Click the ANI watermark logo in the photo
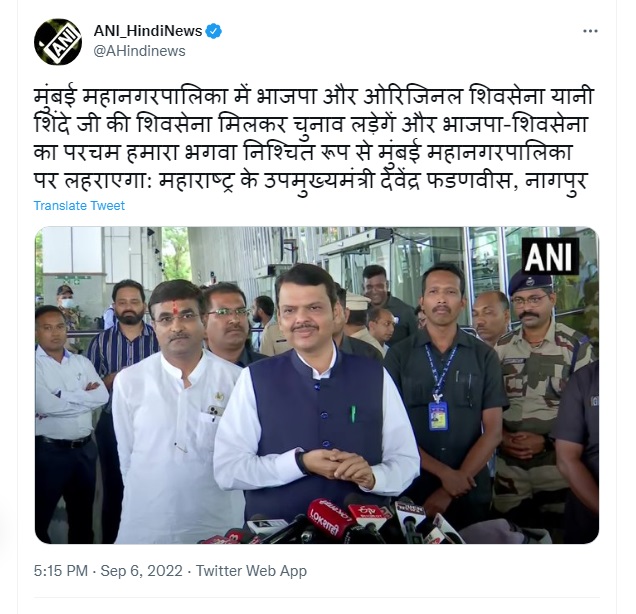 pos(550,256)
